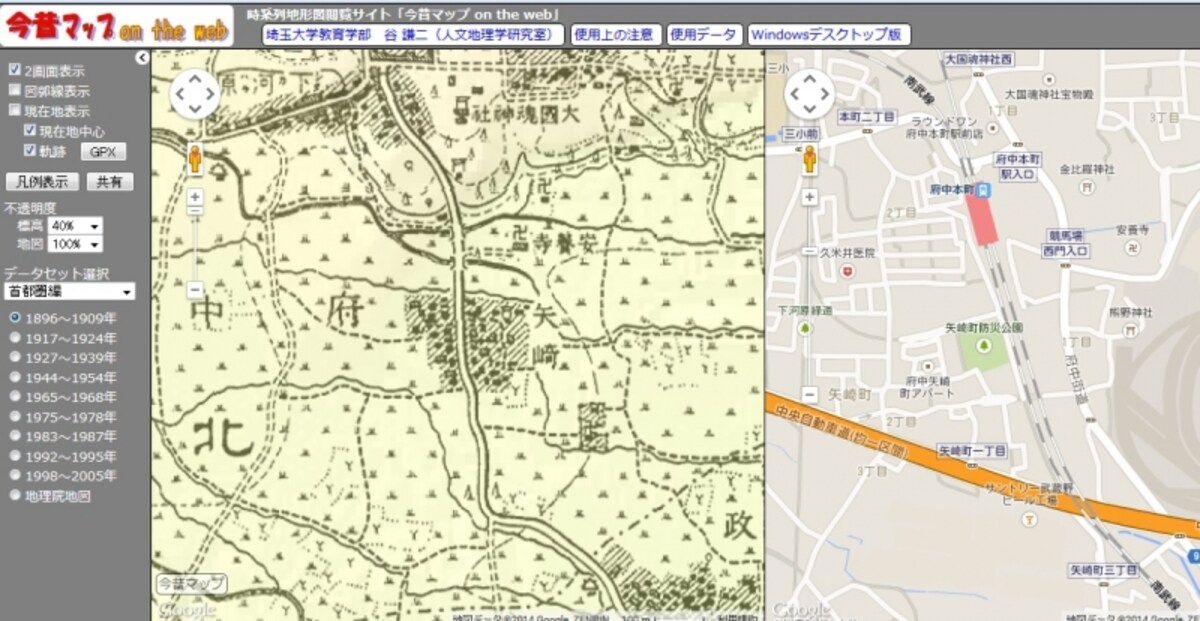Select the 1992～1995年 radio option
Screen dimensions: 1200x621
(15, 456)
